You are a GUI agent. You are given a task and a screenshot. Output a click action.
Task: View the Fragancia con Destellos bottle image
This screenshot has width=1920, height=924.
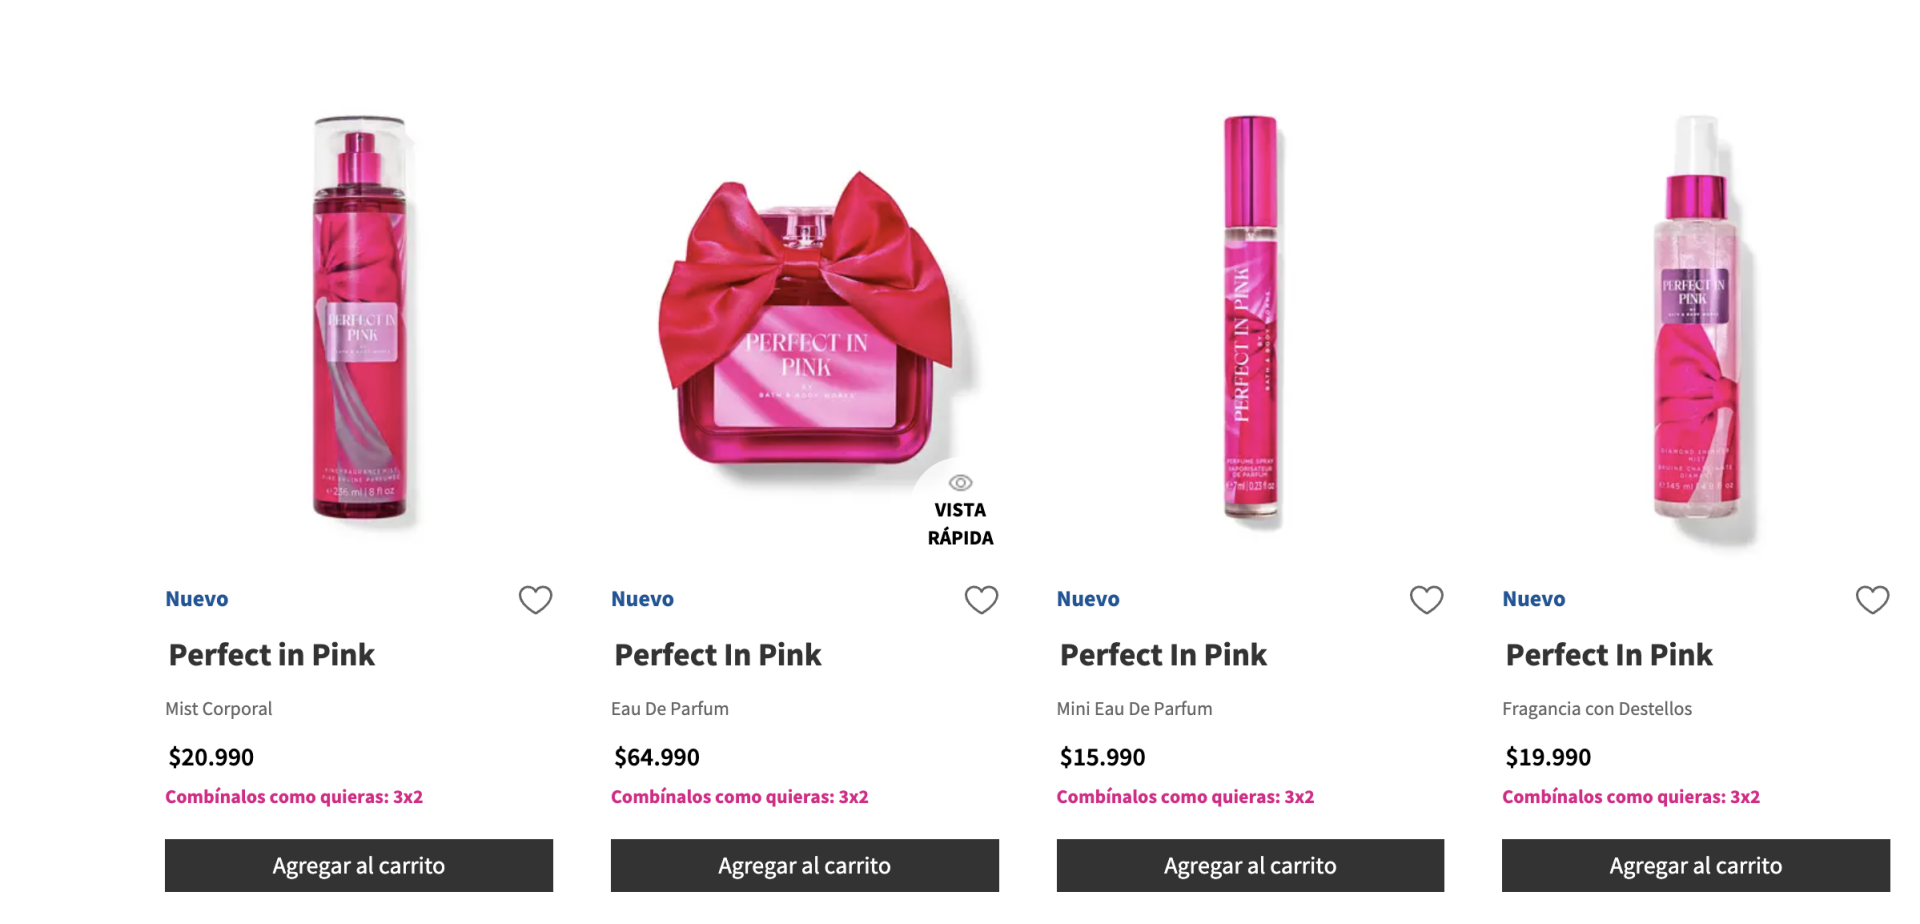point(1697,320)
